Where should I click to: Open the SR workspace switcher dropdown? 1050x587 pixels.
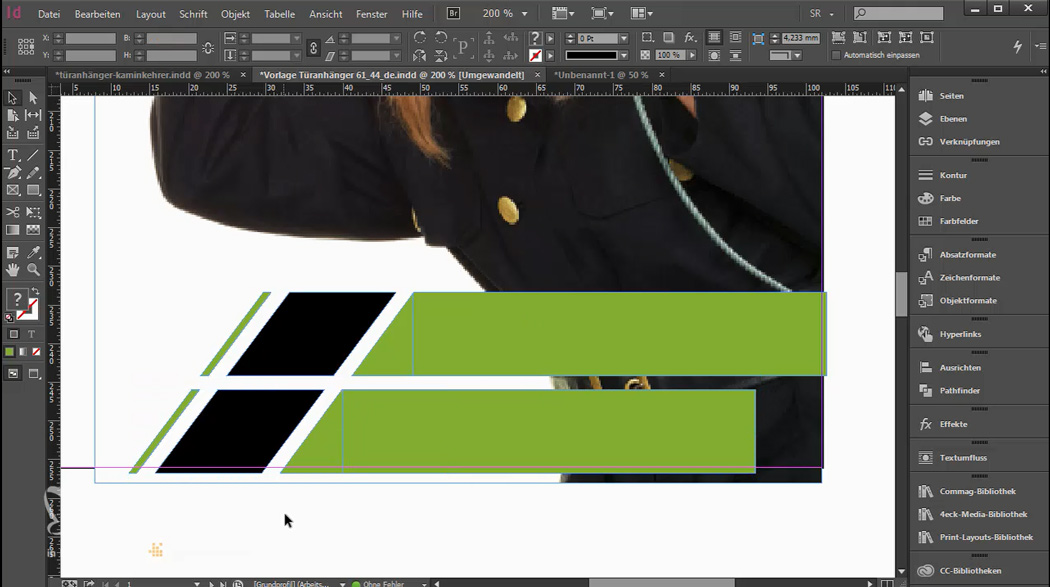click(x=832, y=13)
